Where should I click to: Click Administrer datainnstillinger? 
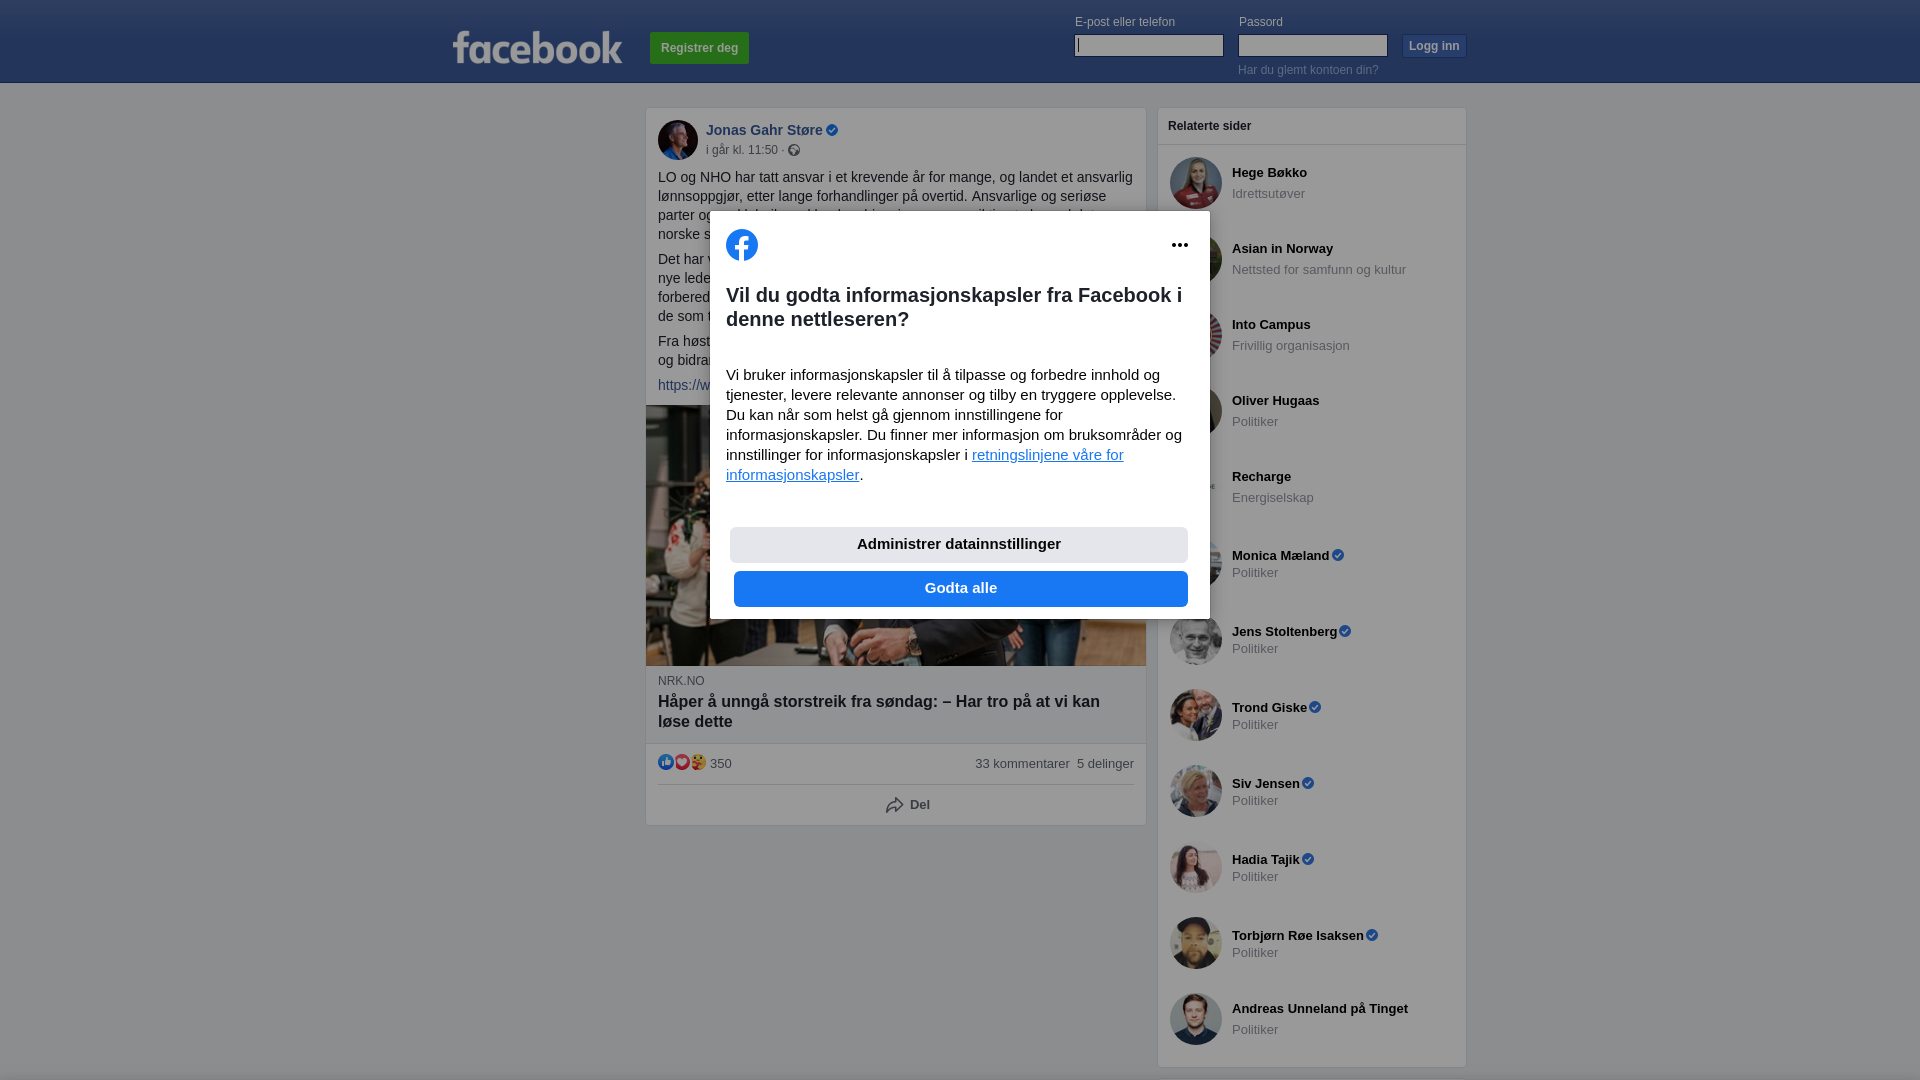click(x=959, y=545)
